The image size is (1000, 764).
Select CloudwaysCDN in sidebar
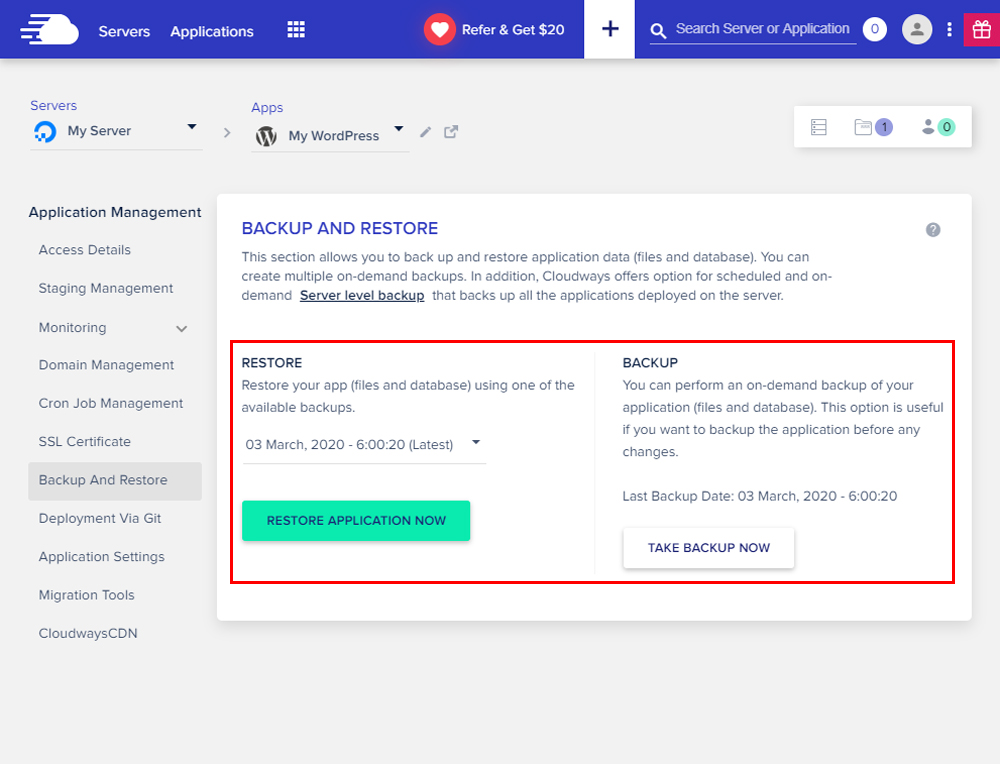[x=88, y=633]
